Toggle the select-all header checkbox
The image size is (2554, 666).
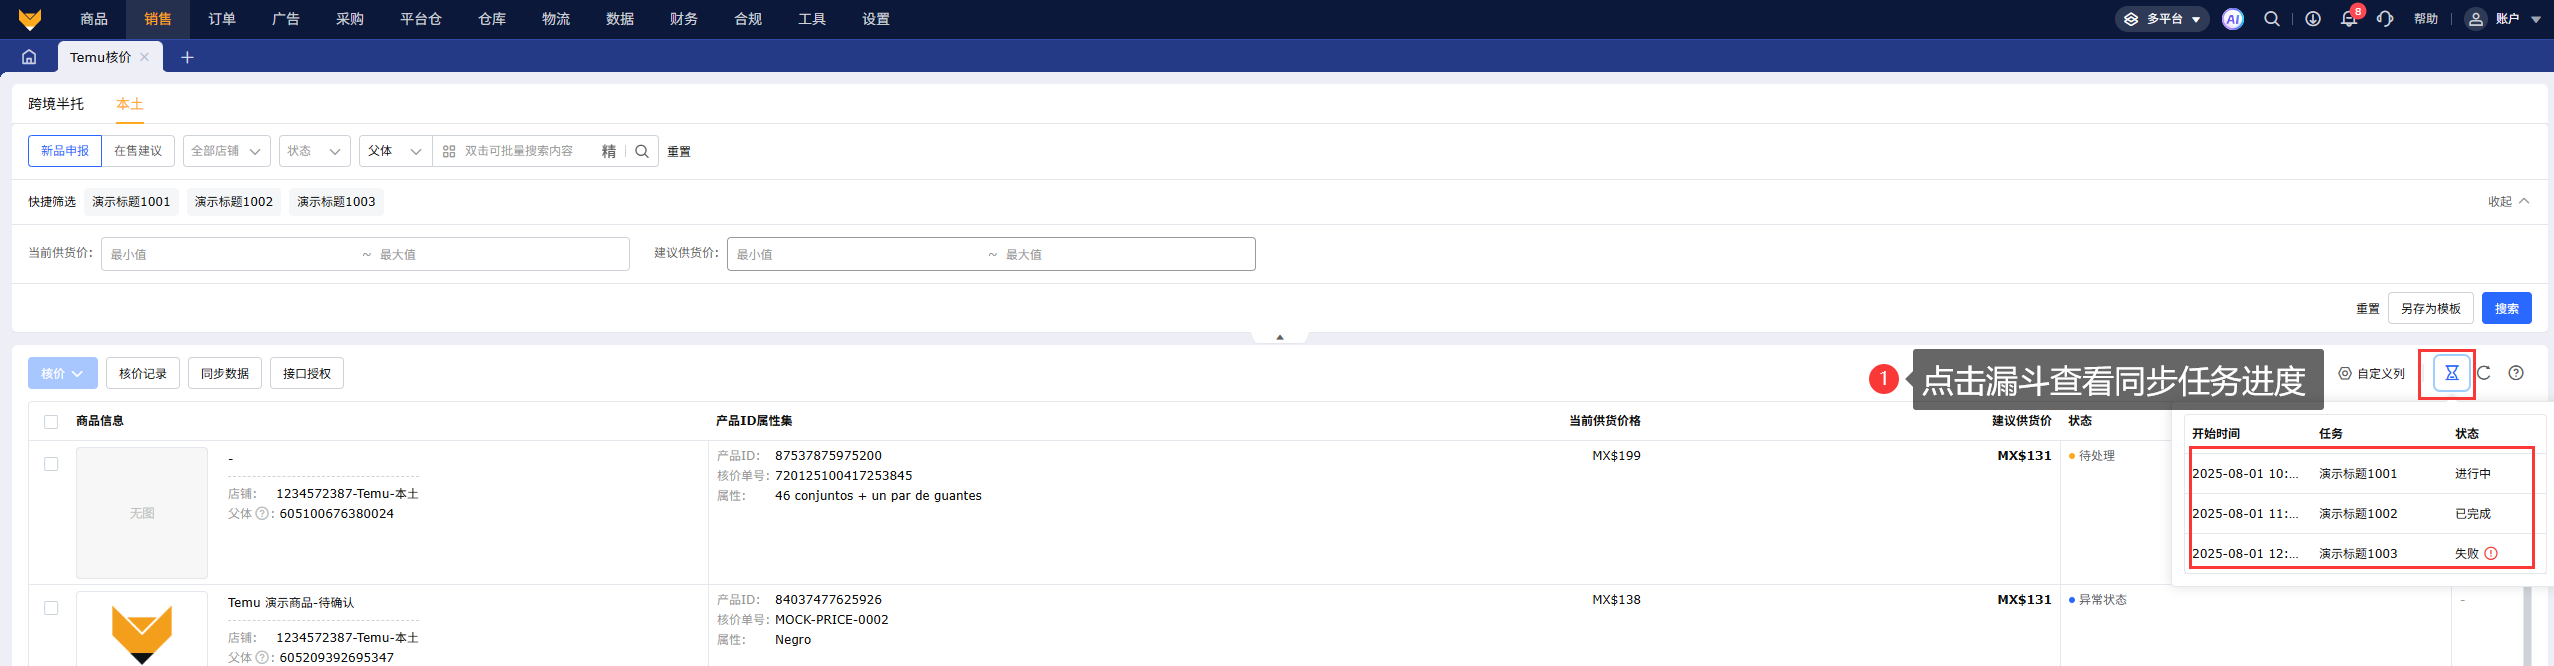pyautogui.click(x=51, y=422)
